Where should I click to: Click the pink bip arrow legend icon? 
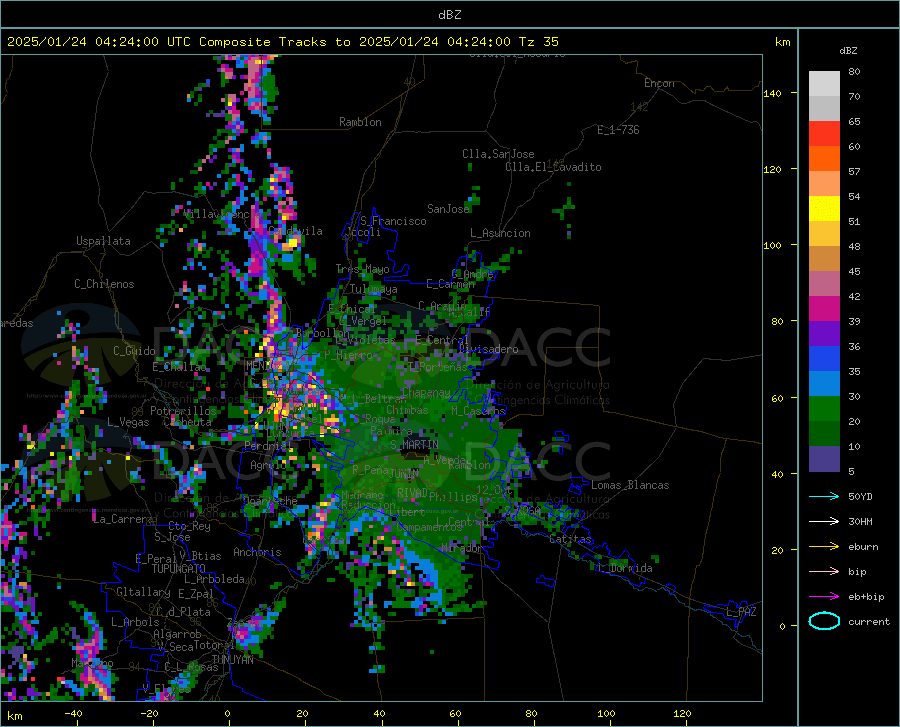824,572
